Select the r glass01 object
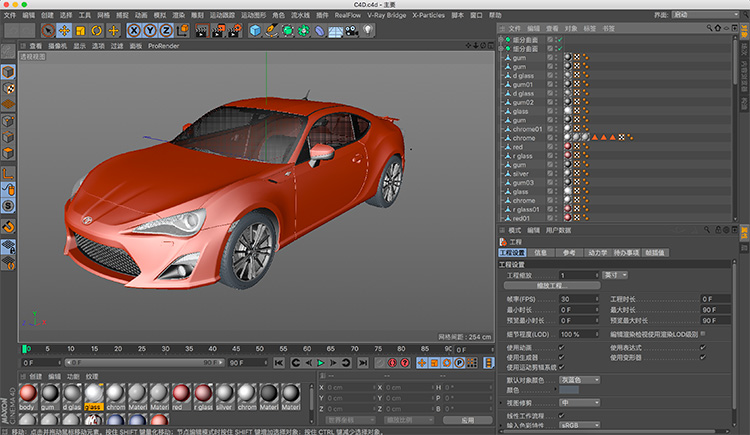 pos(526,210)
